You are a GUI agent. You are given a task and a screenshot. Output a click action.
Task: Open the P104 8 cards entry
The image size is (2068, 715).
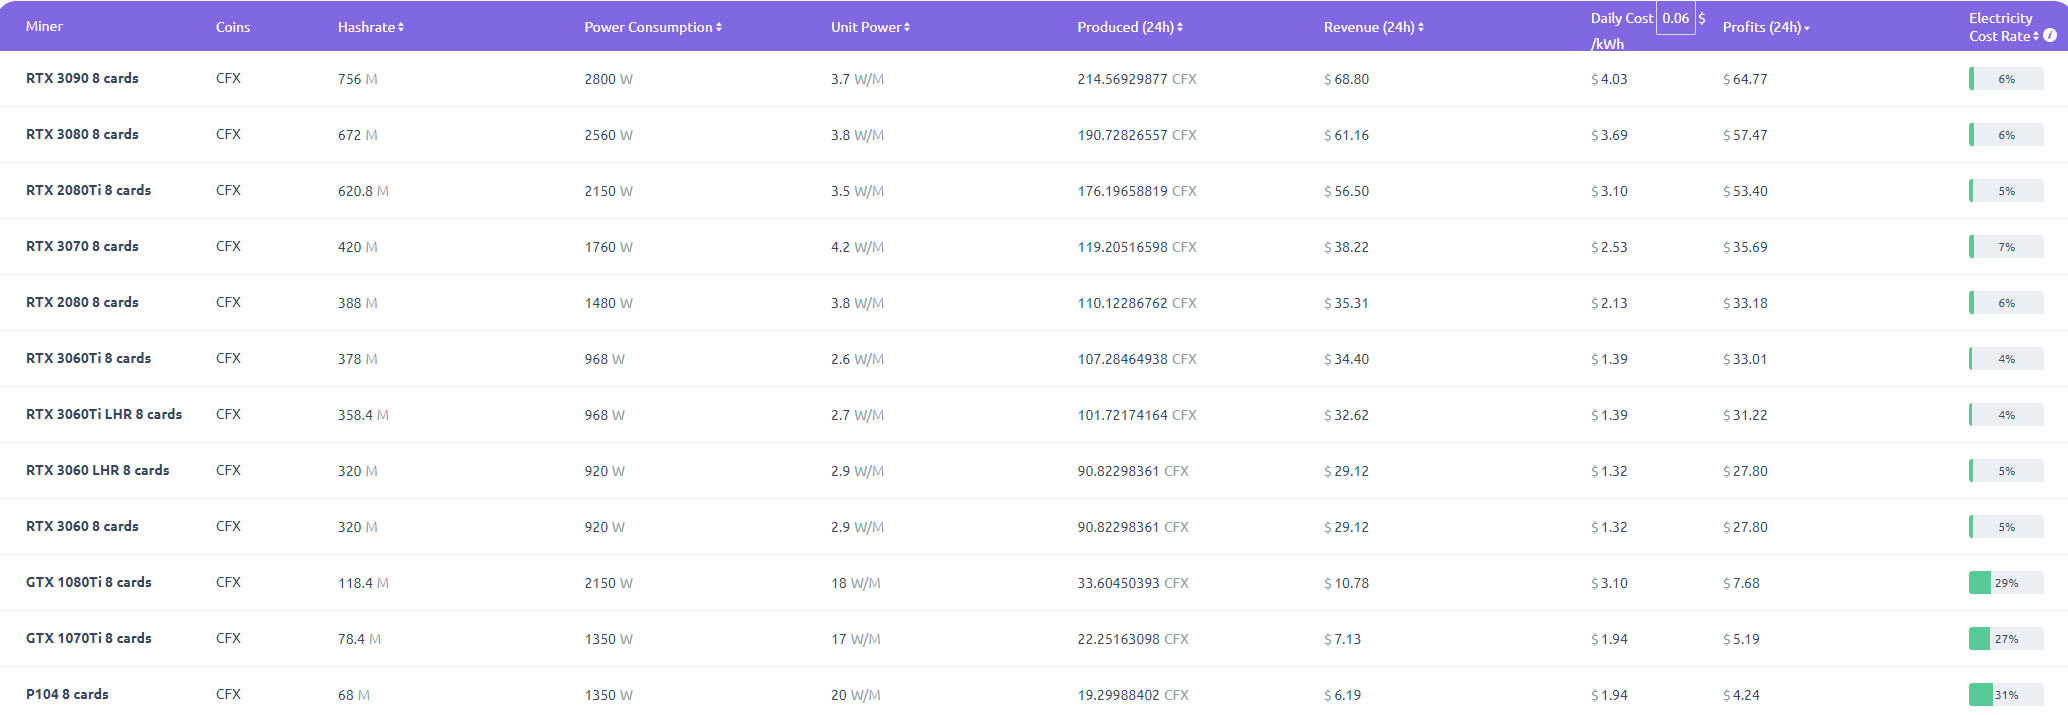[x=67, y=694]
